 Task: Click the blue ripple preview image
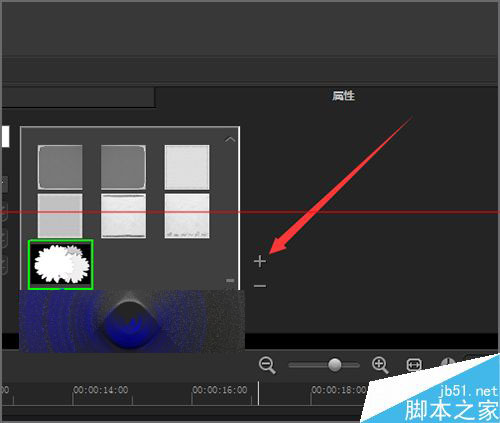tap(132, 321)
